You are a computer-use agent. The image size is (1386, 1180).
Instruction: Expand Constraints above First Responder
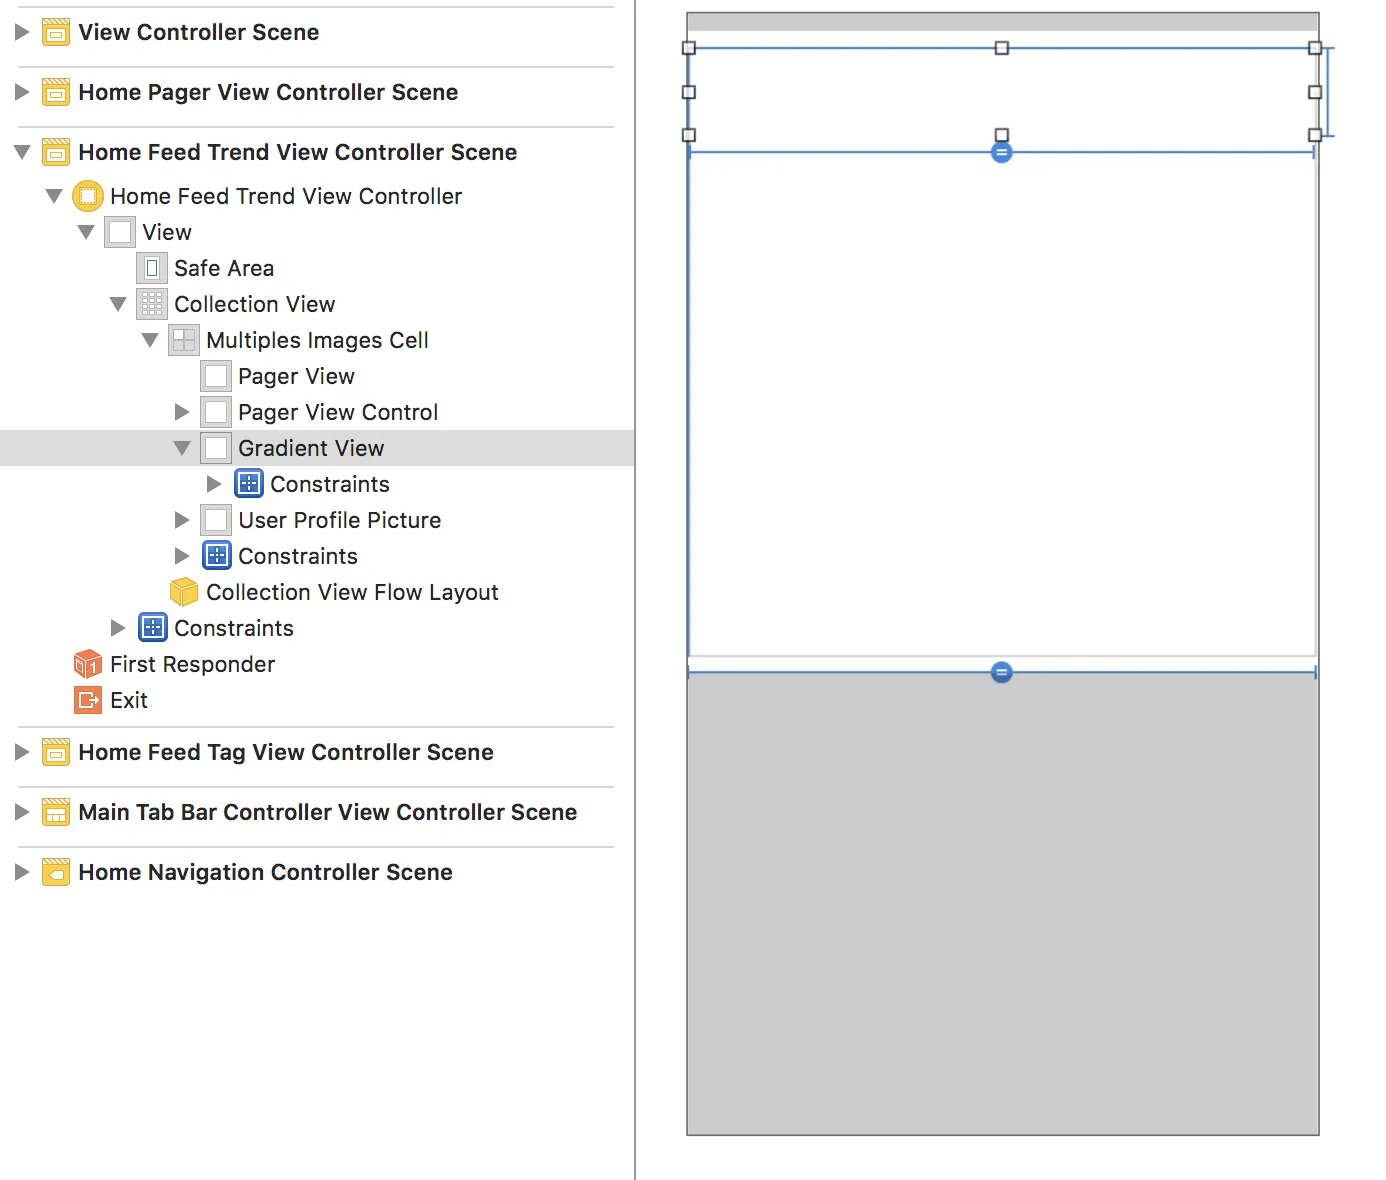point(118,628)
